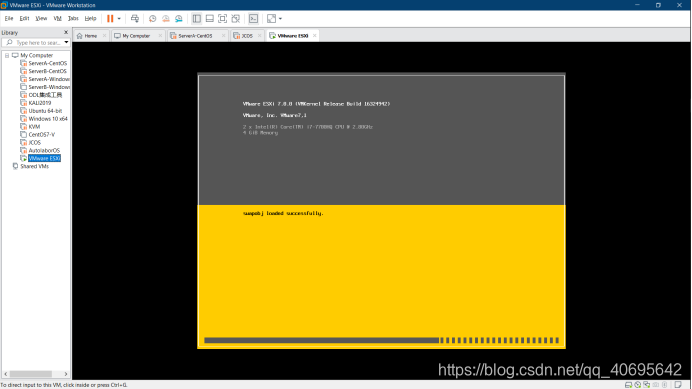Click inside the ESXi VM console
The image size is (692, 389).
(381, 211)
